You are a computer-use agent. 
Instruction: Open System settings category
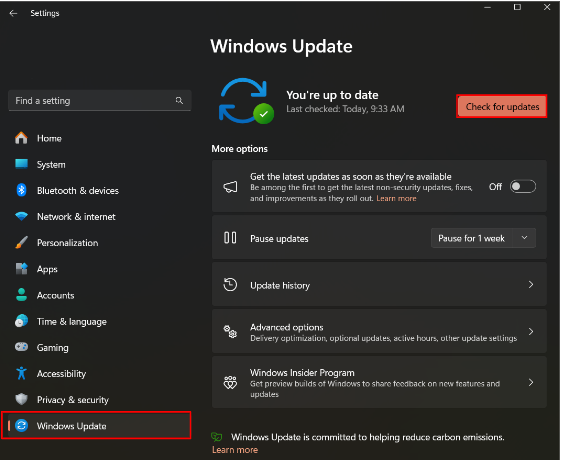[x=51, y=165]
